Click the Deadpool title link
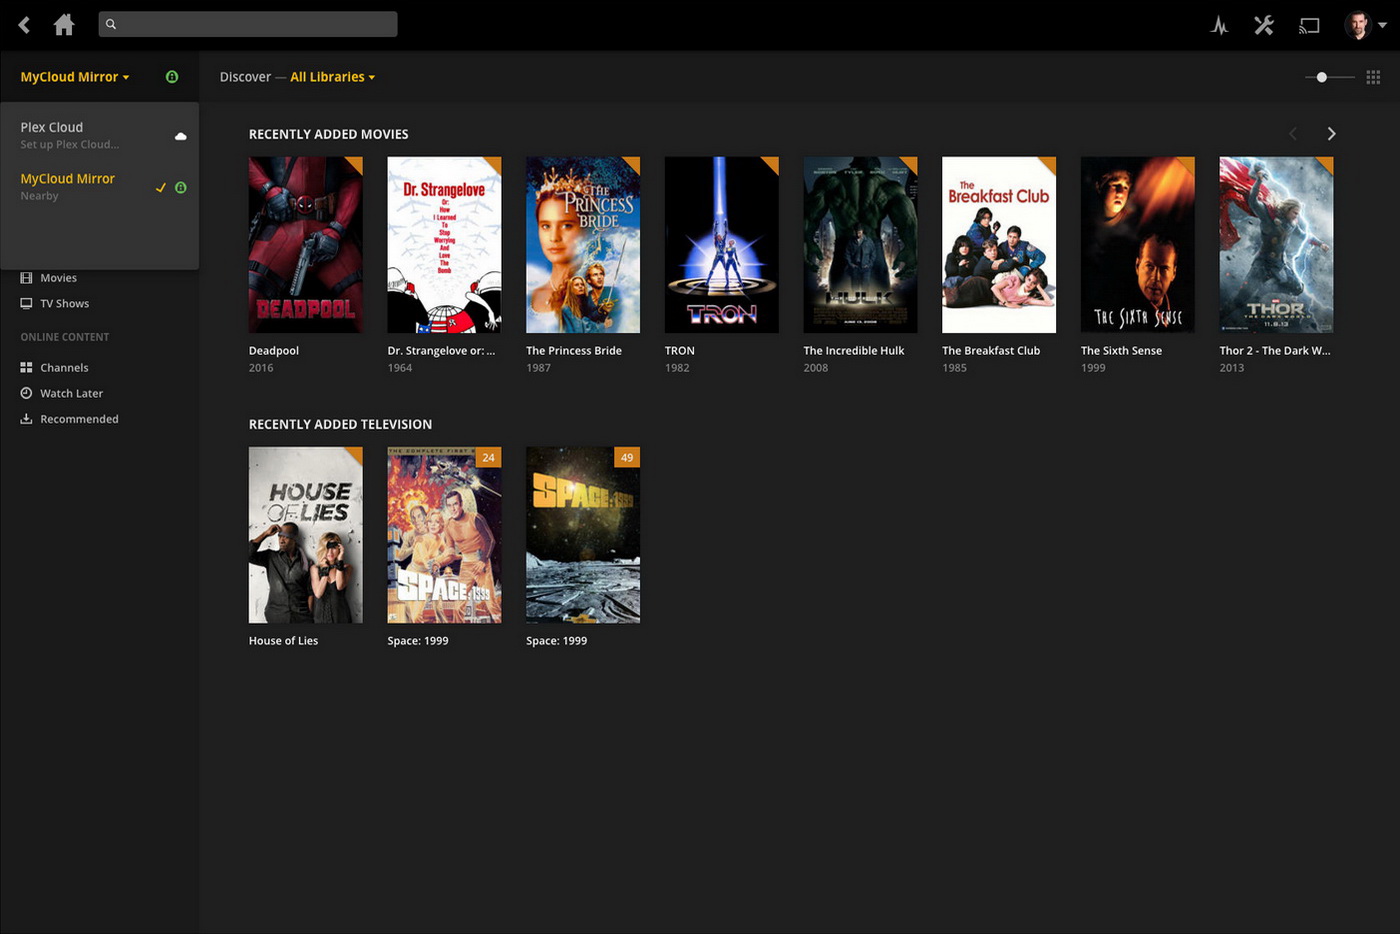This screenshot has height=934, width=1400. click(x=274, y=351)
